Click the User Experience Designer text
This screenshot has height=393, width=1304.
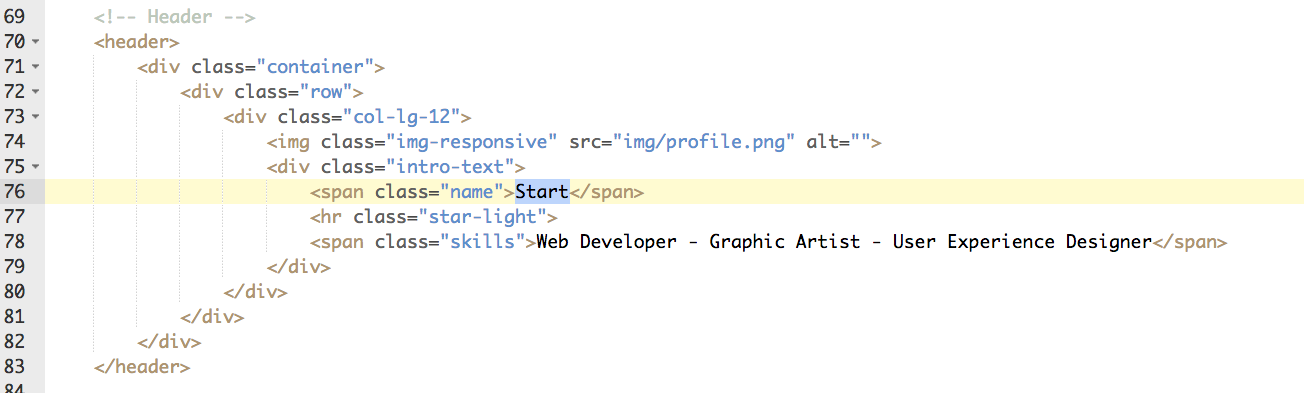1022,242
